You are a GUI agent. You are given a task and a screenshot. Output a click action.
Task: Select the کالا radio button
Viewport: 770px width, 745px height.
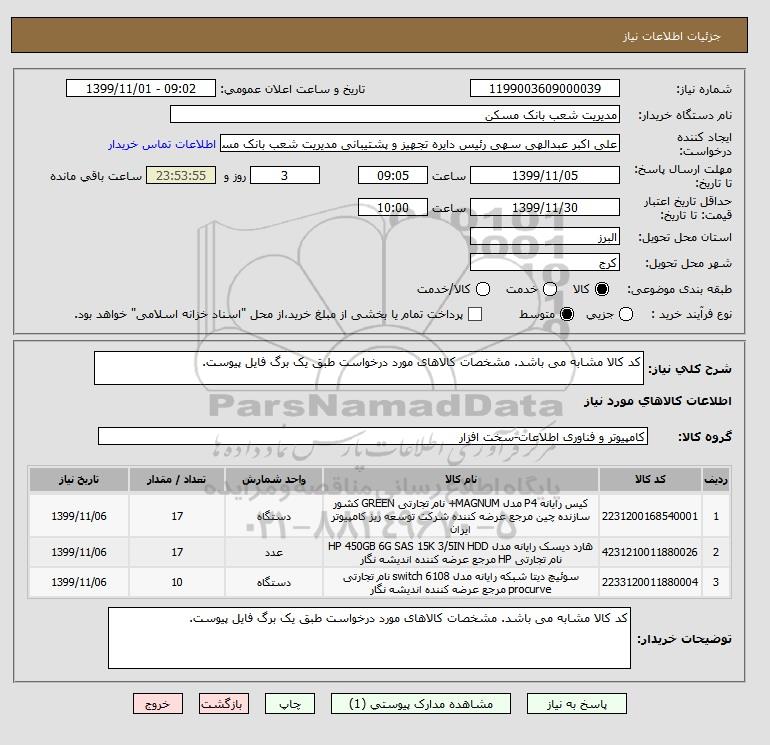(601, 289)
